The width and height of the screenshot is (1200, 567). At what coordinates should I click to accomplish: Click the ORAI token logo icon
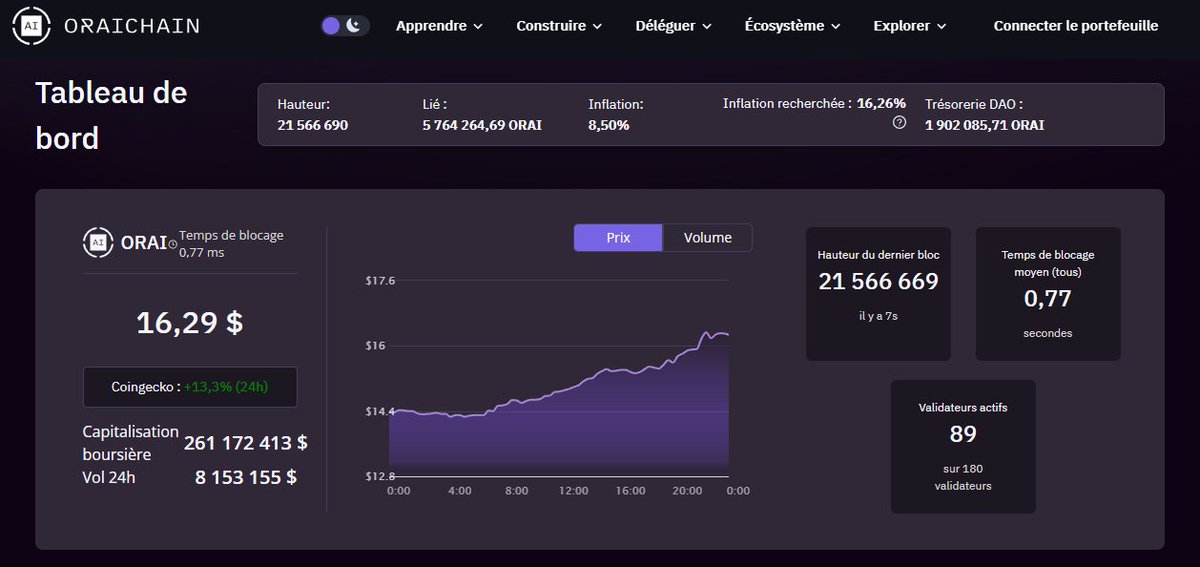(x=98, y=242)
